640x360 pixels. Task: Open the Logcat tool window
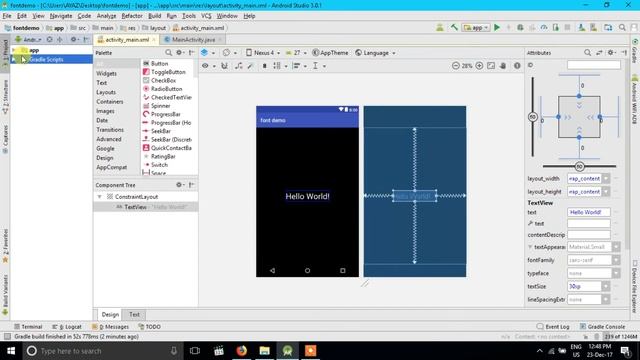coord(67,327)
